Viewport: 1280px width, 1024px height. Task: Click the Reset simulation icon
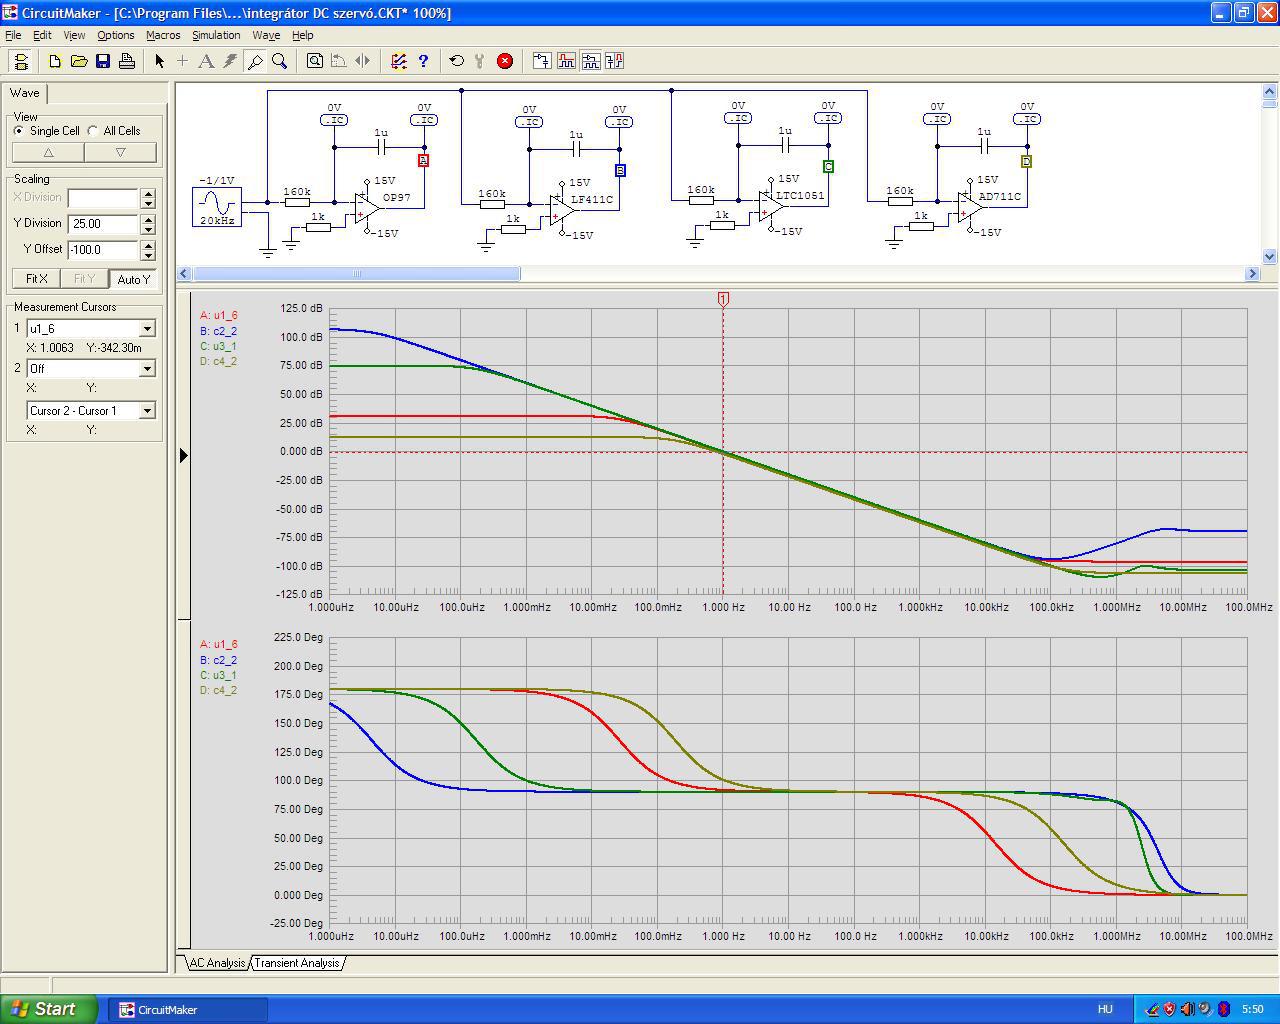[x=457, y=61]
